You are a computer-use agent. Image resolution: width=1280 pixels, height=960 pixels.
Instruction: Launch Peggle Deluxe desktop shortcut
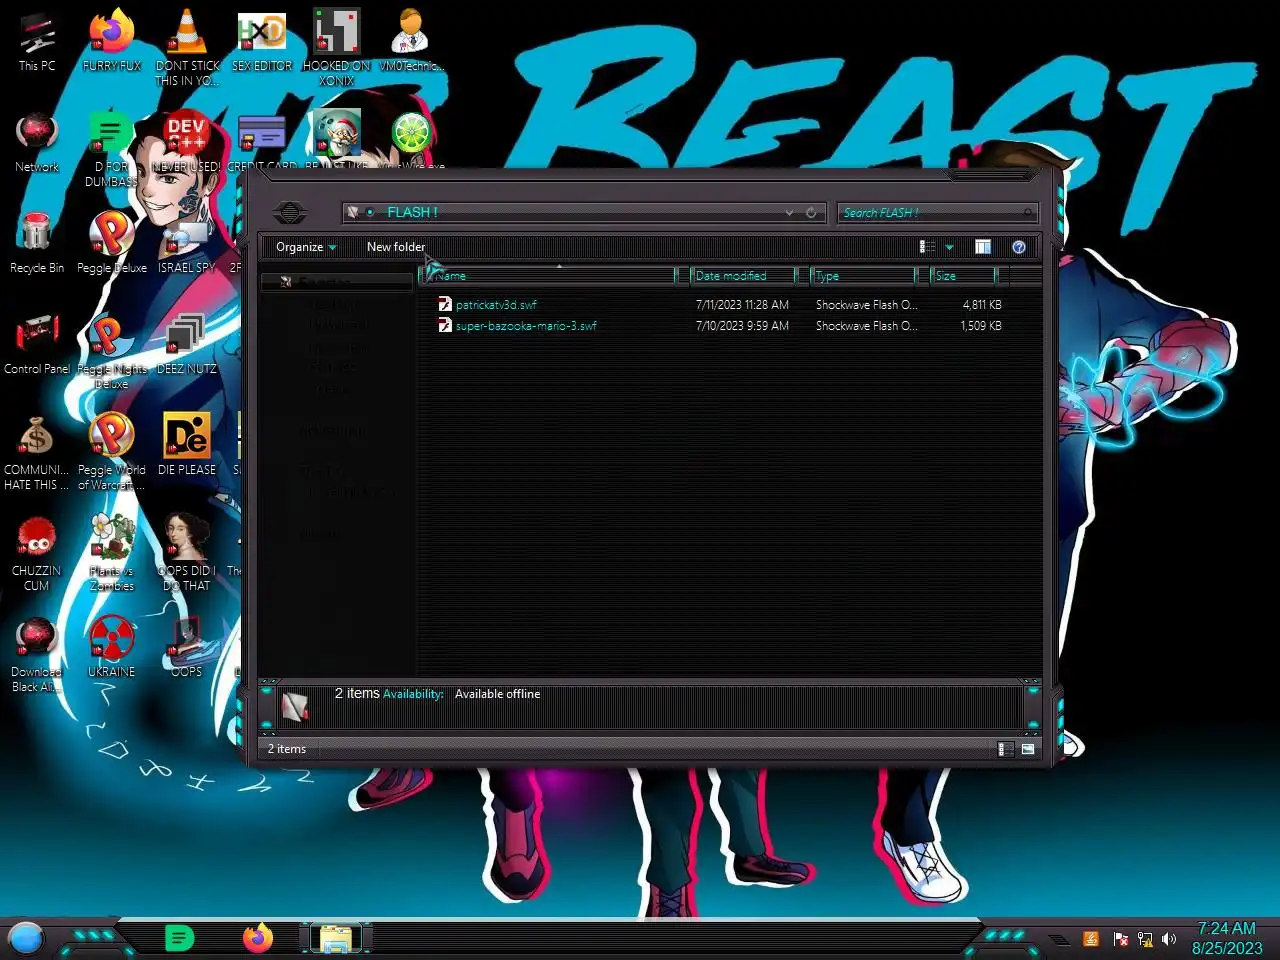click(x=112, y=243)
